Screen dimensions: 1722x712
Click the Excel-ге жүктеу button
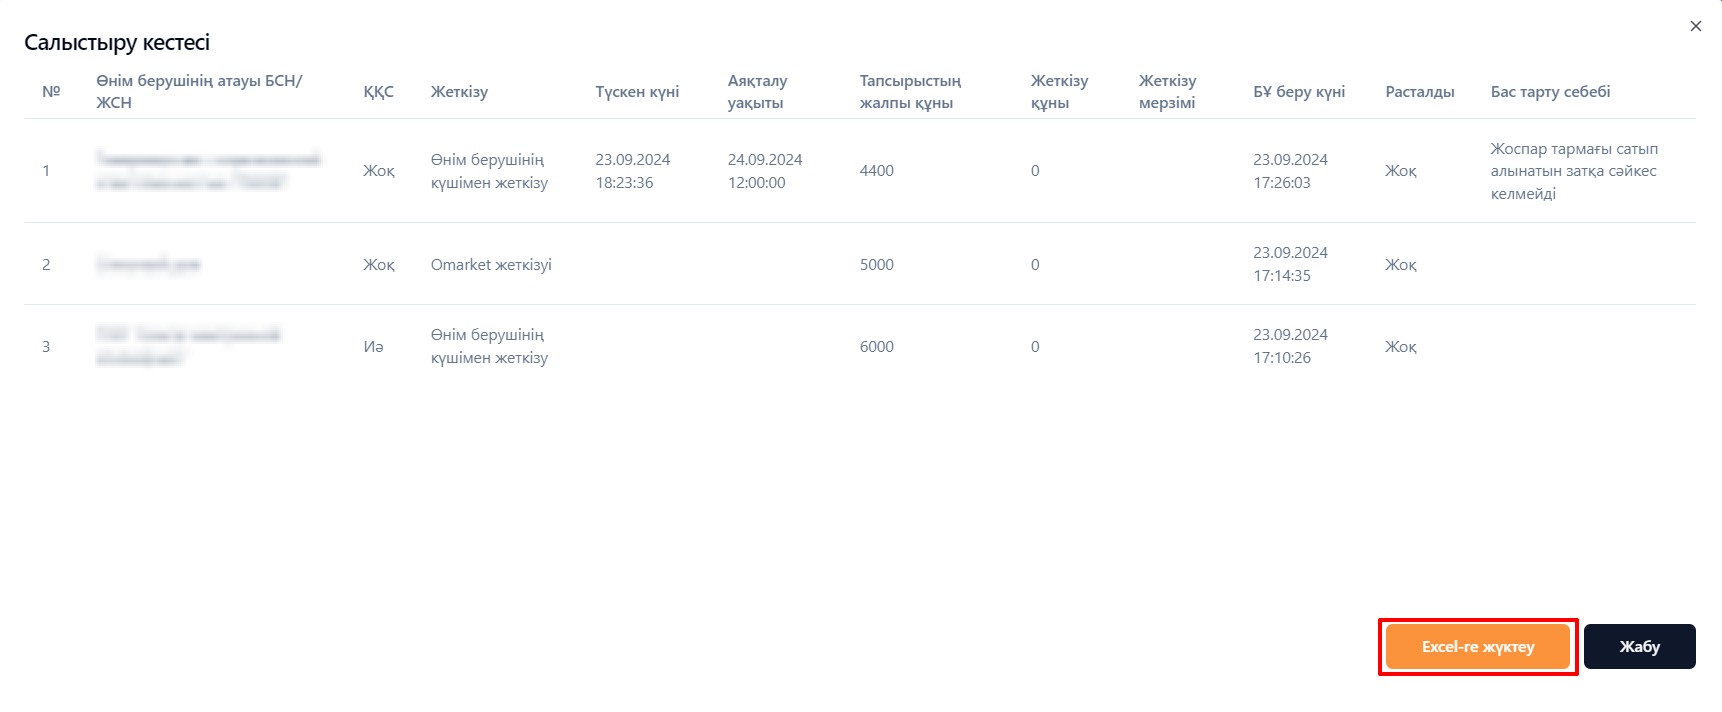click(1477, 647)
